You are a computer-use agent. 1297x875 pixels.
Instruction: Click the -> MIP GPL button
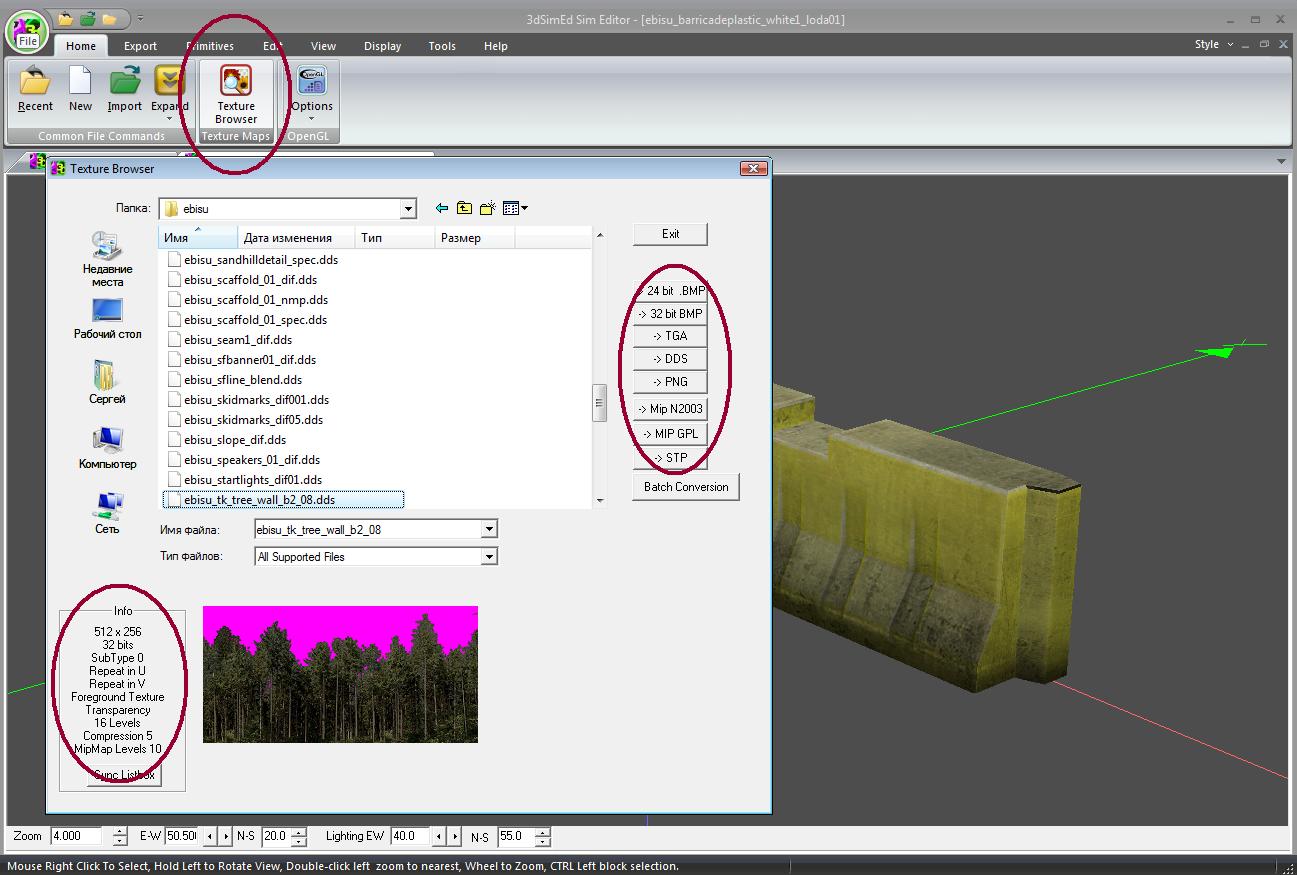pos(670,434)
